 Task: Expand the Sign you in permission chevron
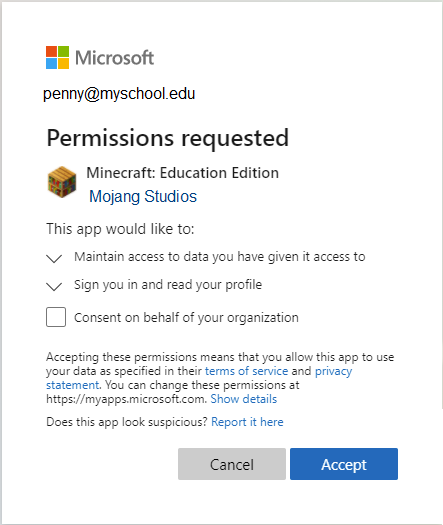54,286
